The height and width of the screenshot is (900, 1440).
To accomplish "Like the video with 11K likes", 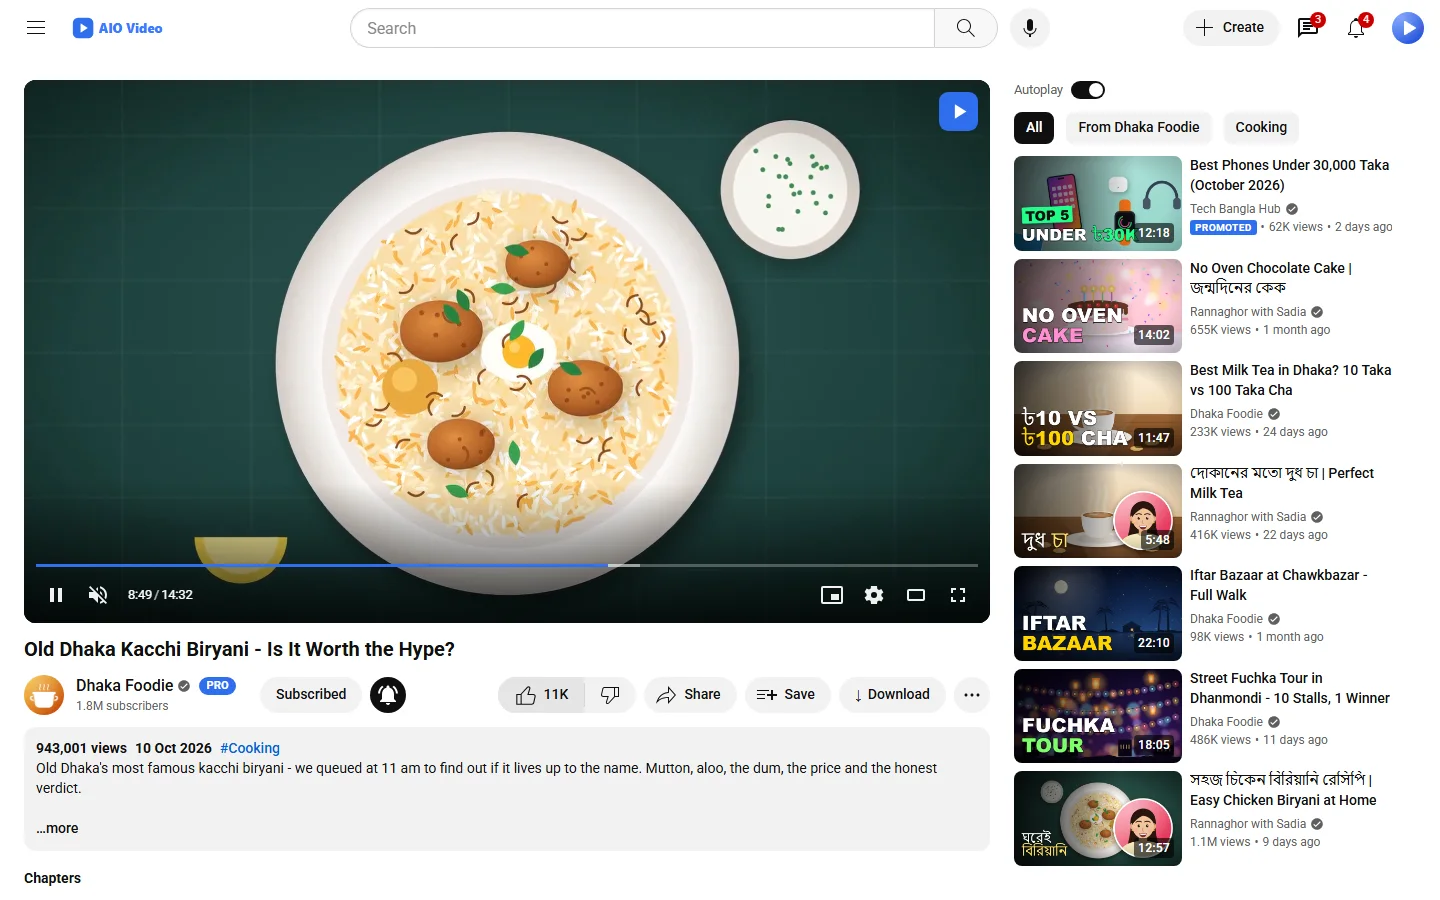I will pos(542,695).
